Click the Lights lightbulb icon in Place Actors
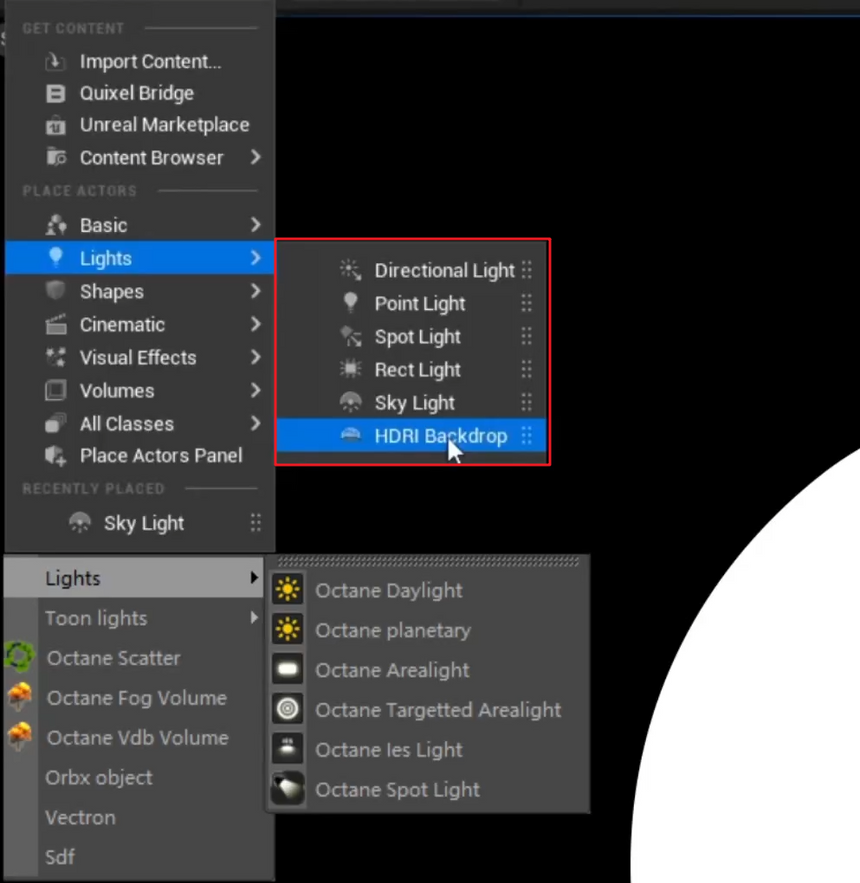The image size is (860, 883). pyautogui.click(x=56, y=257)
